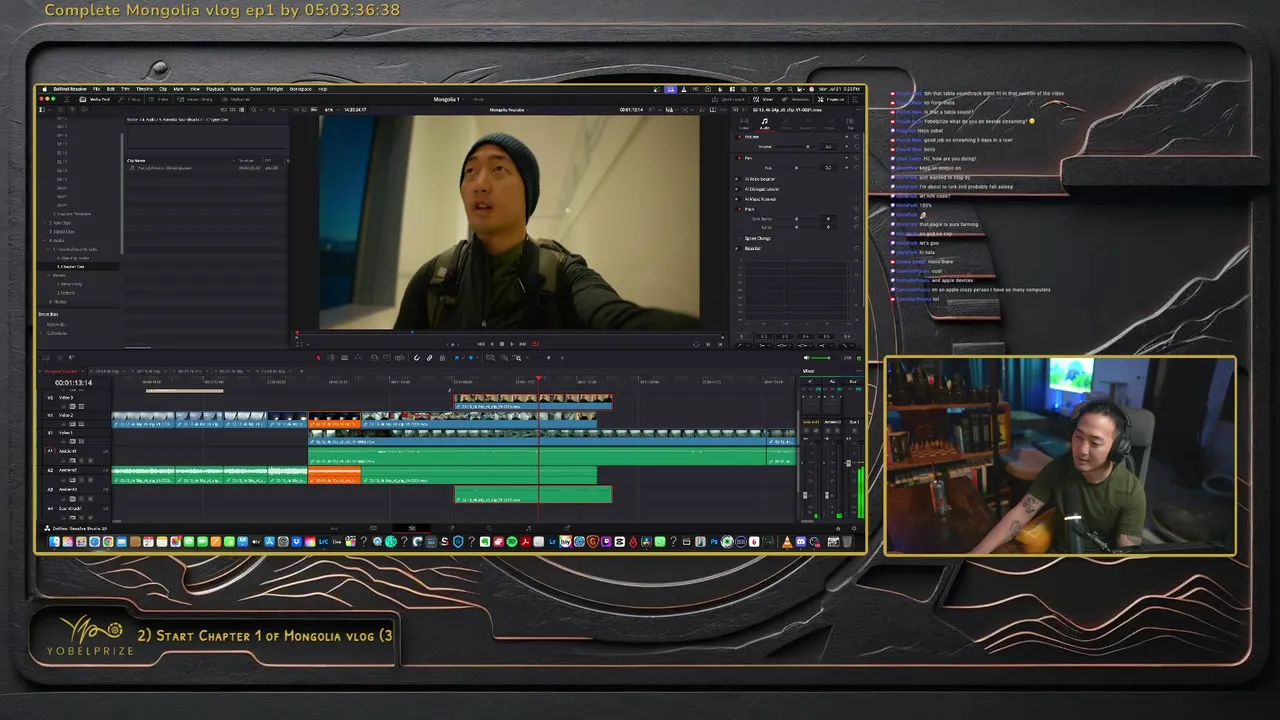Select the orange clip on Video 2 track
Viewport: 1280px width, 720px height.
point(334,419)
